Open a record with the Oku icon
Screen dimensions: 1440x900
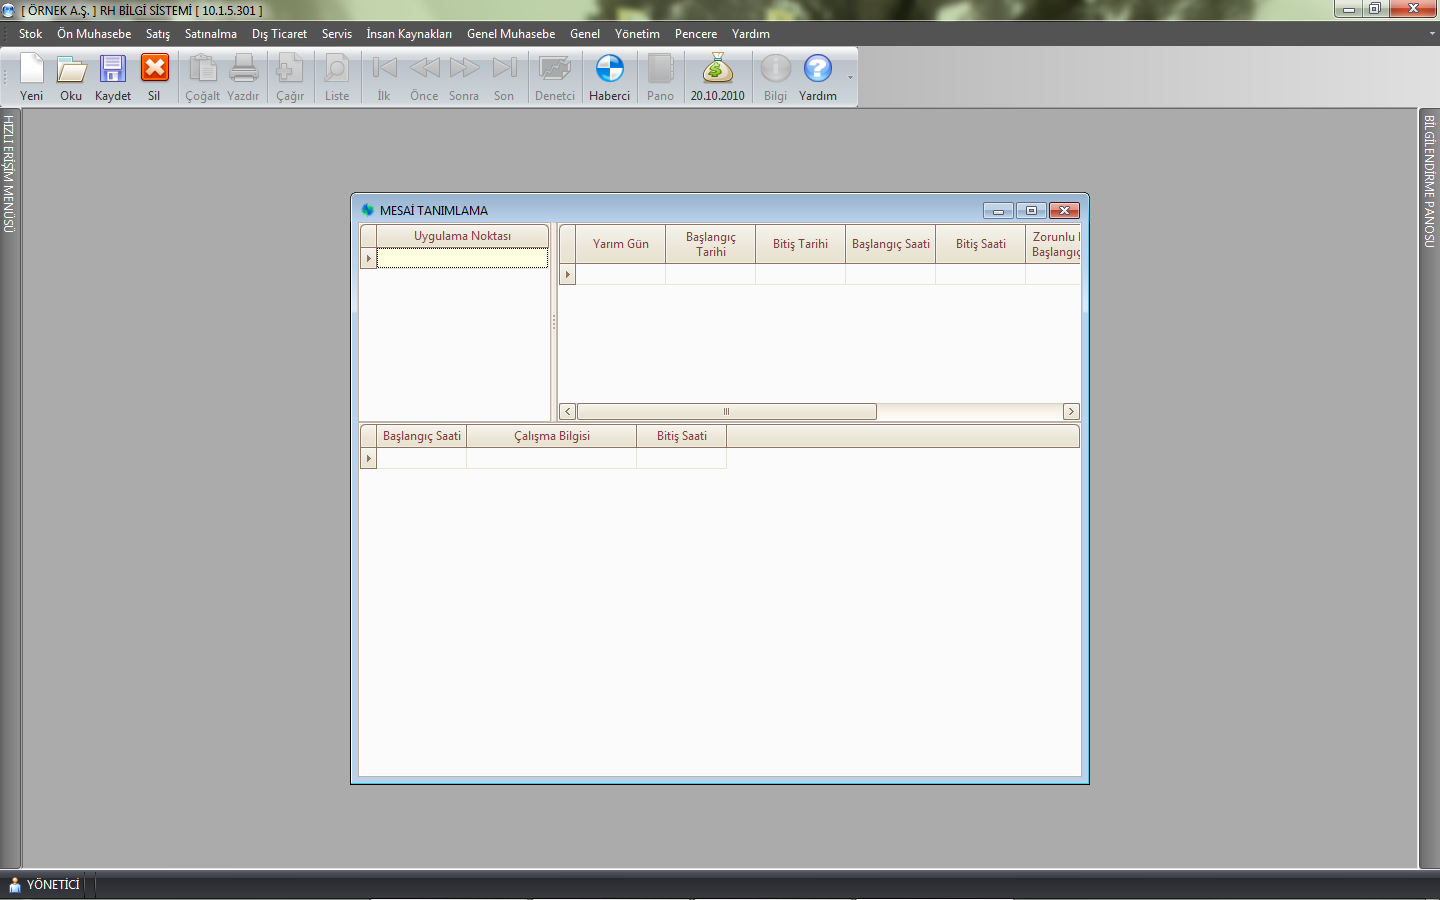71,70
